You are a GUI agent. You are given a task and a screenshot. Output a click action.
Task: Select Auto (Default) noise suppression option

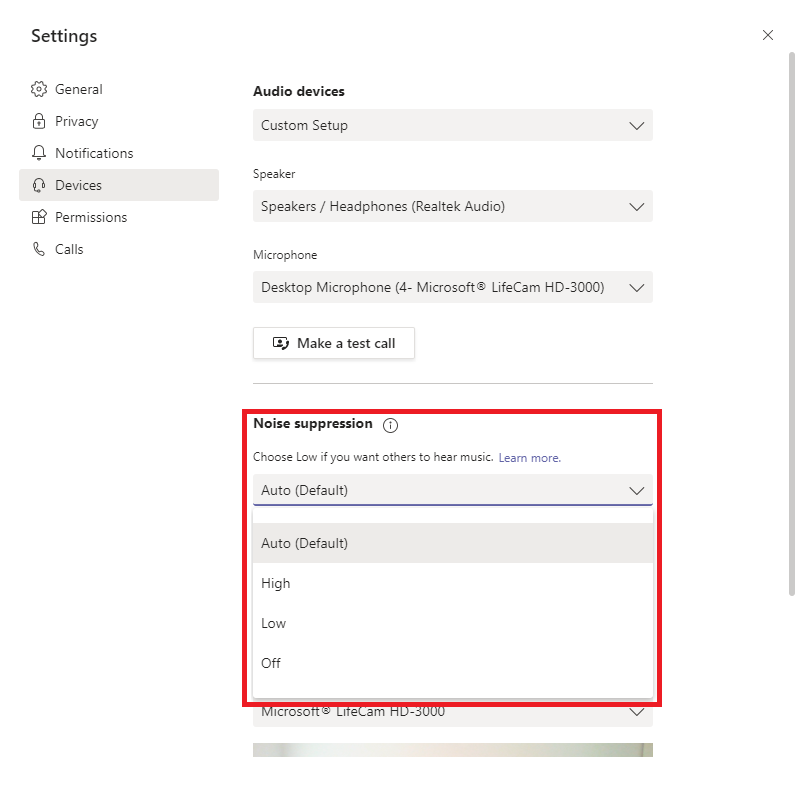pyautogui.click(x=452, y=543)
